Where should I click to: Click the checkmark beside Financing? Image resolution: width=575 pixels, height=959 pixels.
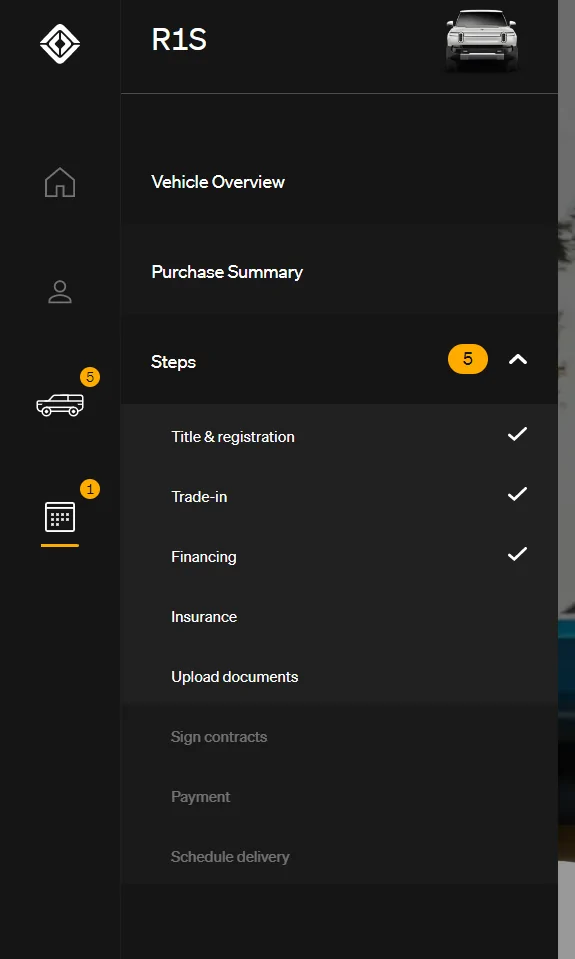click(x=518, y=554)
